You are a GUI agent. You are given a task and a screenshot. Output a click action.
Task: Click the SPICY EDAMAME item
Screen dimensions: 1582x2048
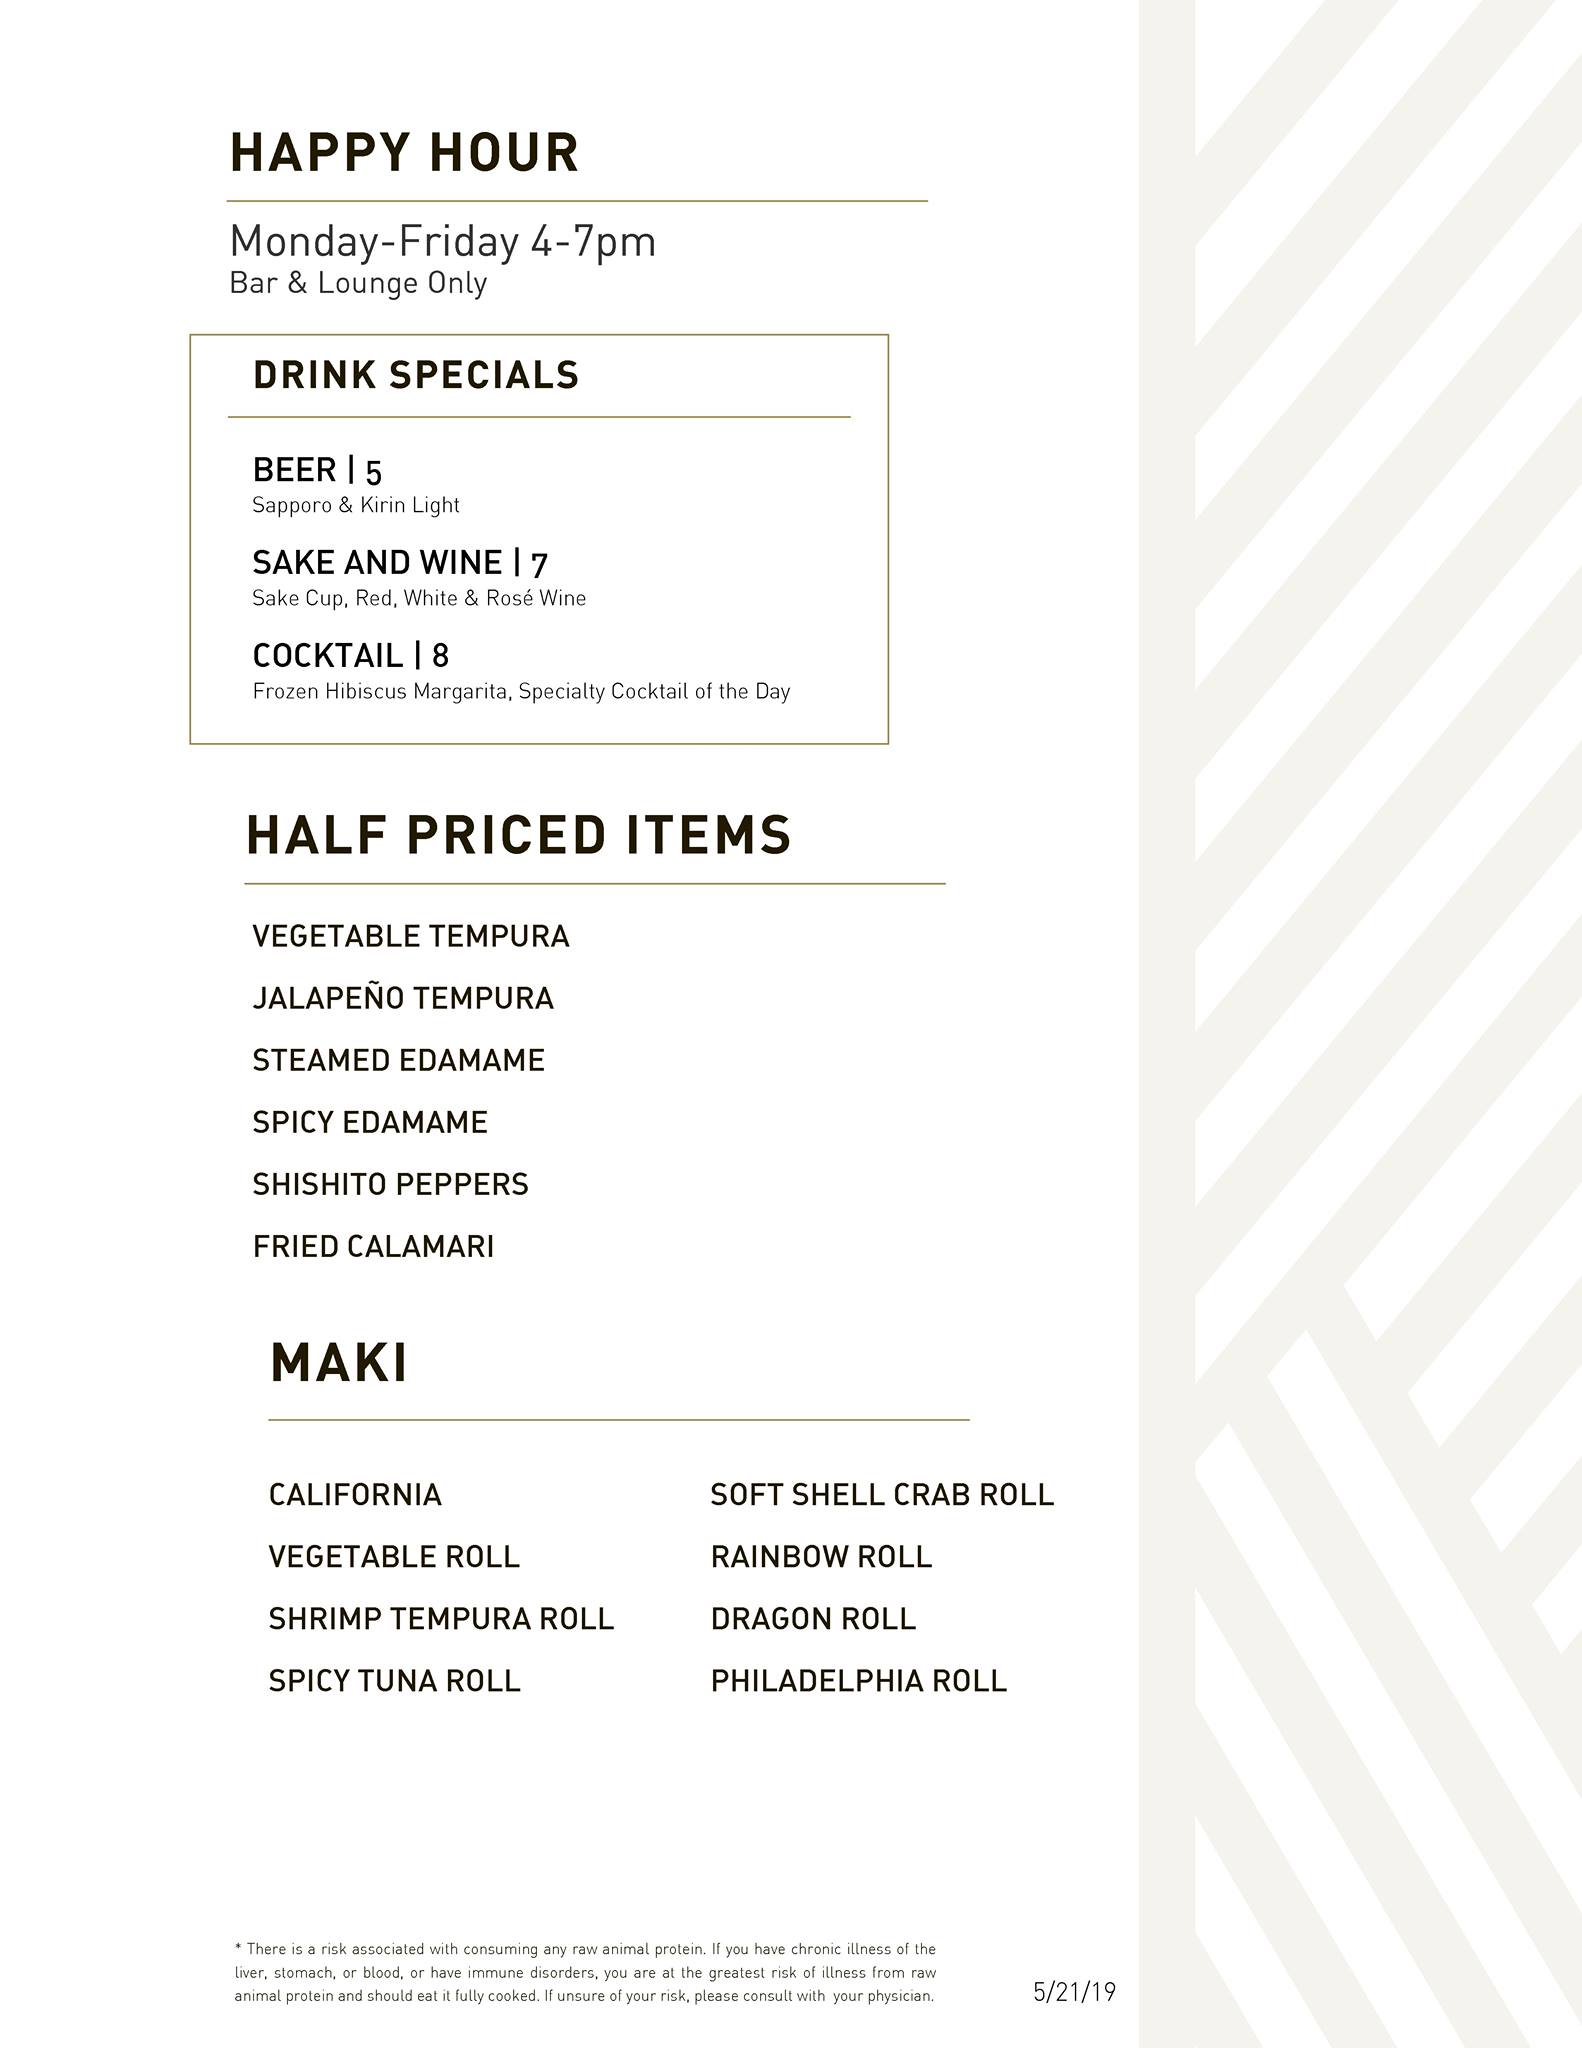[369, 1123]
